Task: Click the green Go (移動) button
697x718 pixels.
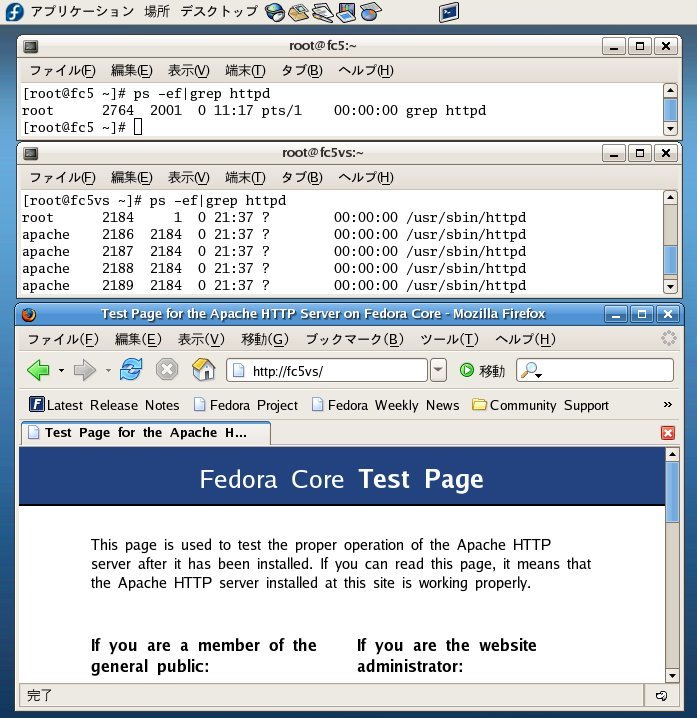Action: pyautogui.click(x=482, y=370)
